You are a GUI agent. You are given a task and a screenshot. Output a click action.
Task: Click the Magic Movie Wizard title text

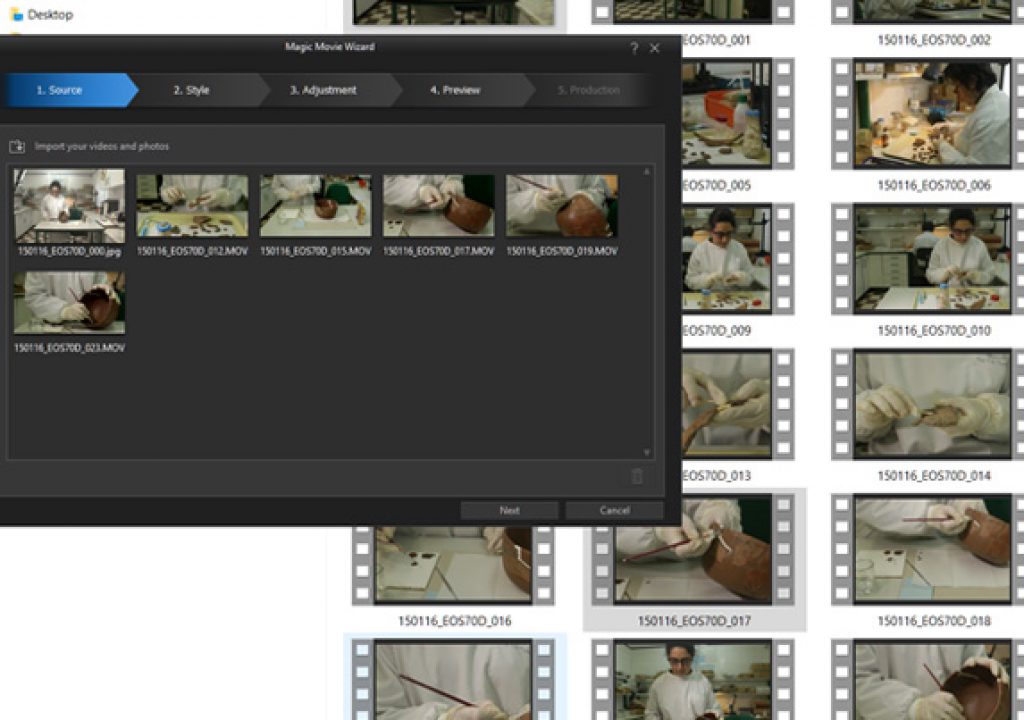[x=330, y=46]
